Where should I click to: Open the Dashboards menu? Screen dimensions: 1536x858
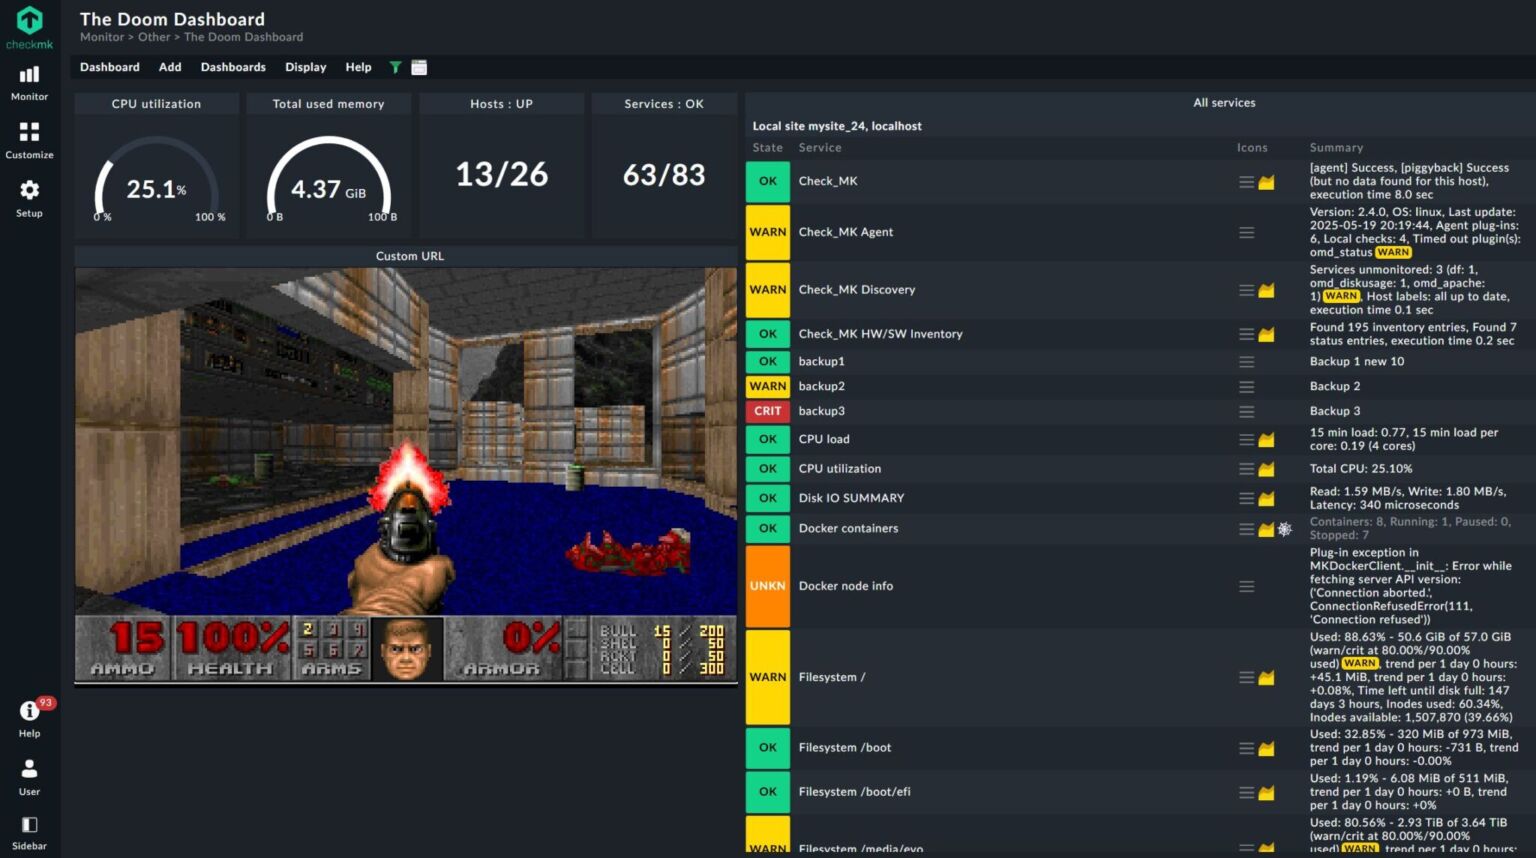pos(233,67)
